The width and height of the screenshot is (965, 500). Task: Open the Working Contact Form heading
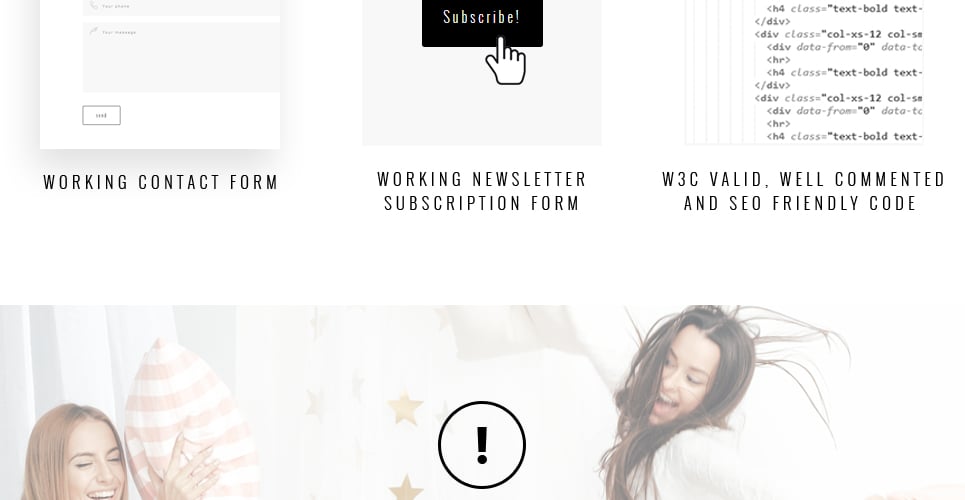[x=161, y=182]
